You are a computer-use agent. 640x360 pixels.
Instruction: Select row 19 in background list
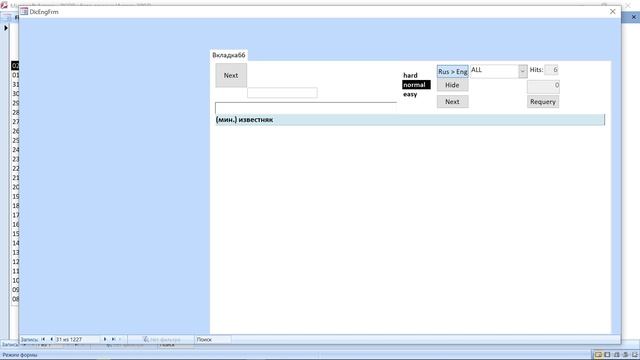15,196
